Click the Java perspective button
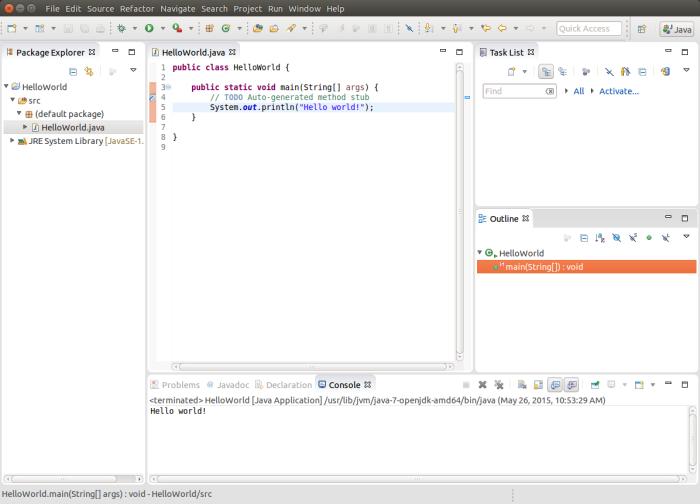Viewport: 700px width, 504px height. [677, 29]
